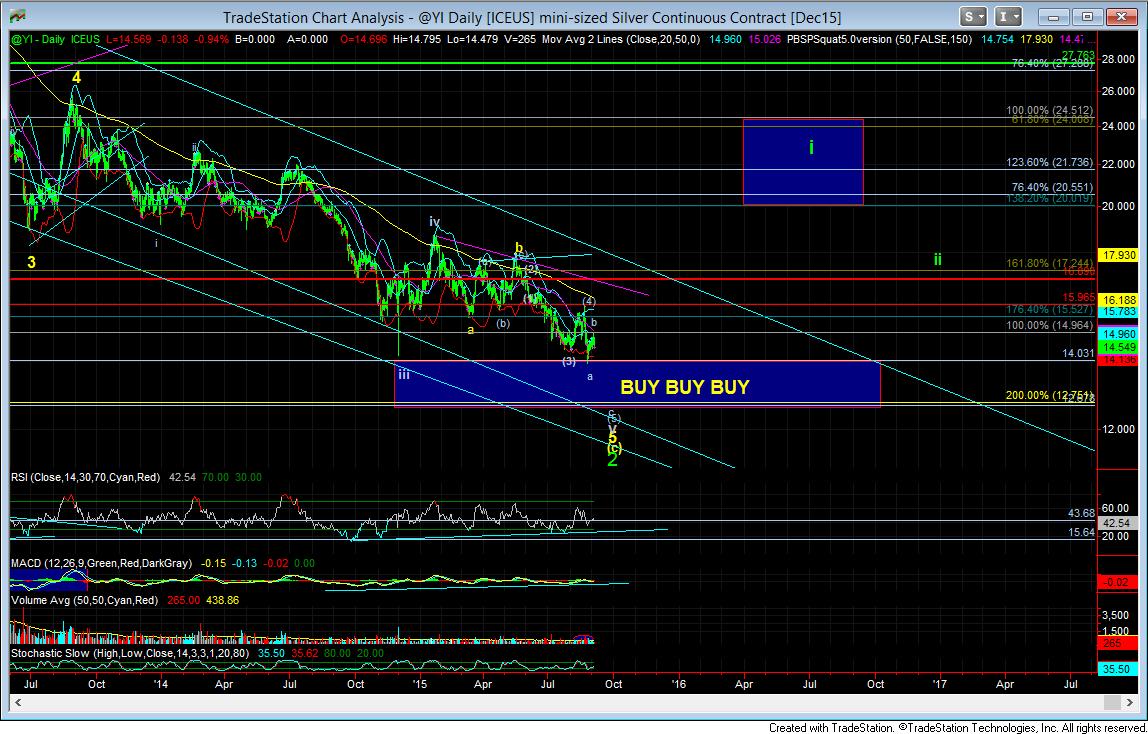Click the TradeStation icon in title bar
This screenshot has height=734, width=1148.
click(18, 17)
